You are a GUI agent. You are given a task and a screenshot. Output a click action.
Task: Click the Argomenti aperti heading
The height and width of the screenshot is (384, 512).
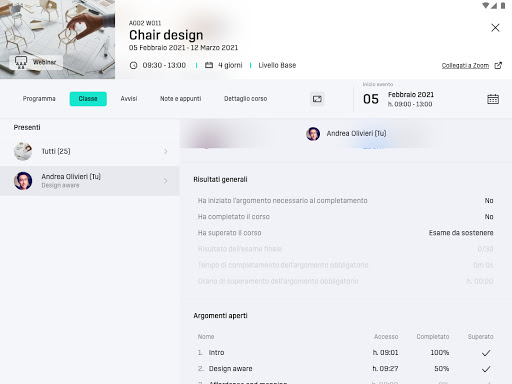pyautogui.click(x=220, y=315)
